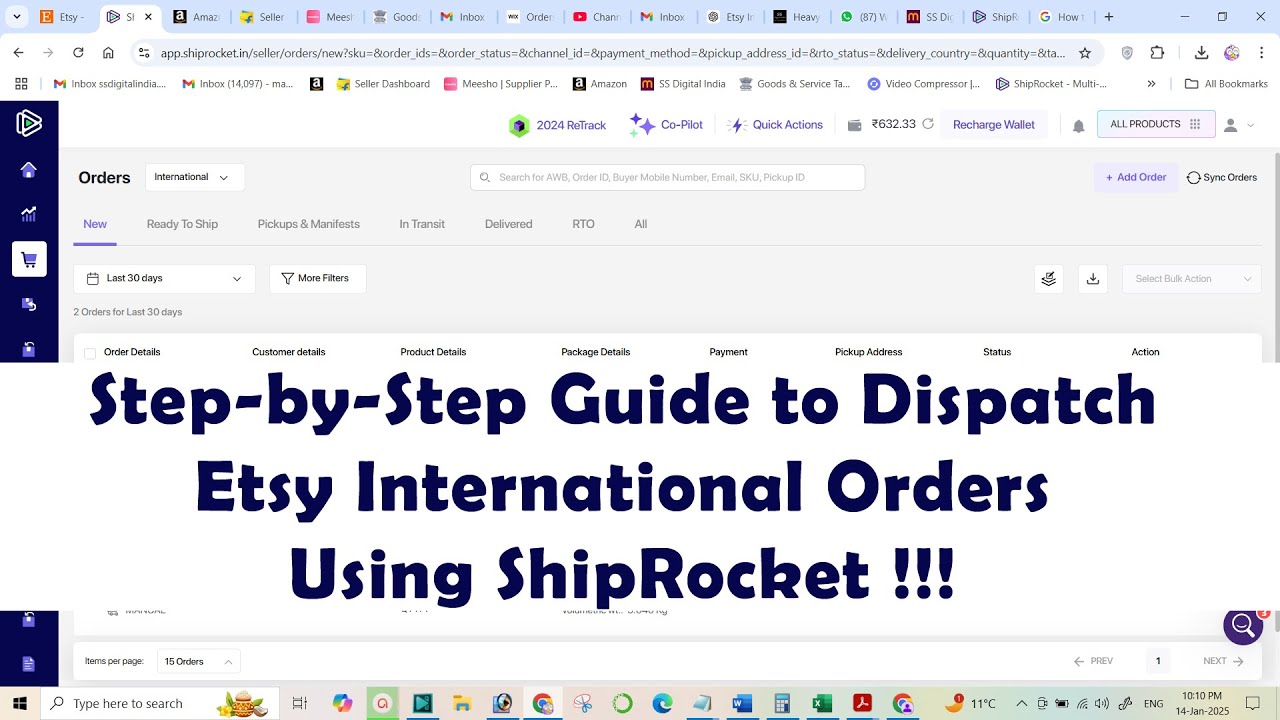Focus the AWB / Order ID search field
1280x720 pixels.
click(667, 177)
